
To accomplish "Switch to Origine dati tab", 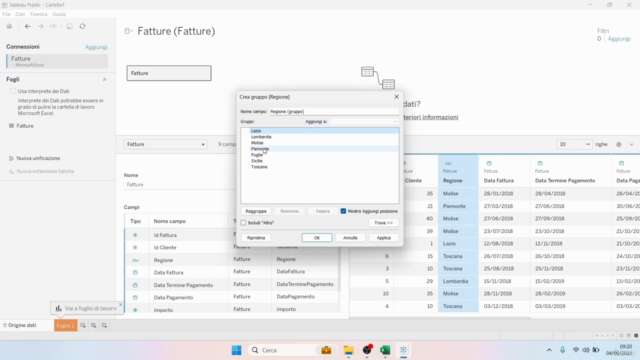I will 20,325.
